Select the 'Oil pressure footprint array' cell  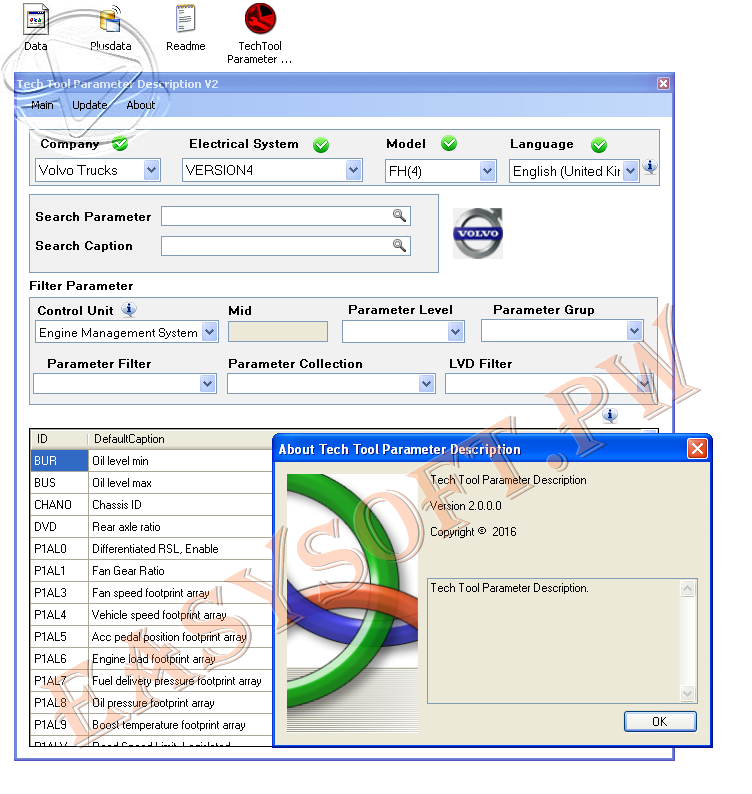pos(180,703)
